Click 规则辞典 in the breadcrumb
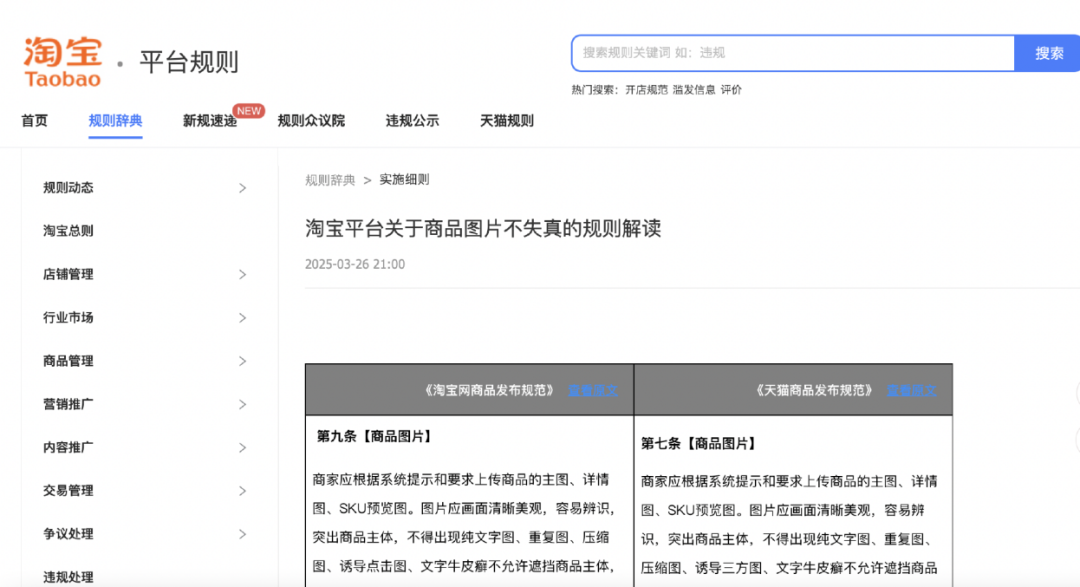Screen dimensions: 1080x587 (330, 180)
